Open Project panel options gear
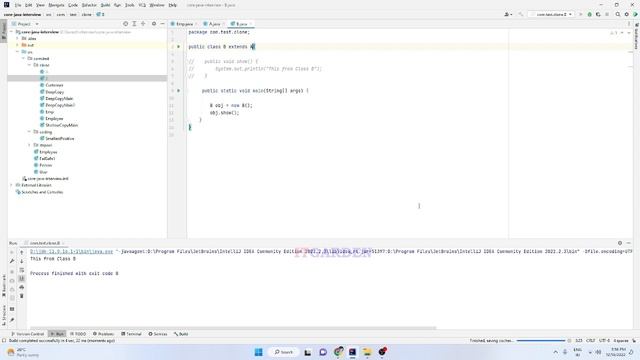640x360 pixels. (x=154, y=24)
